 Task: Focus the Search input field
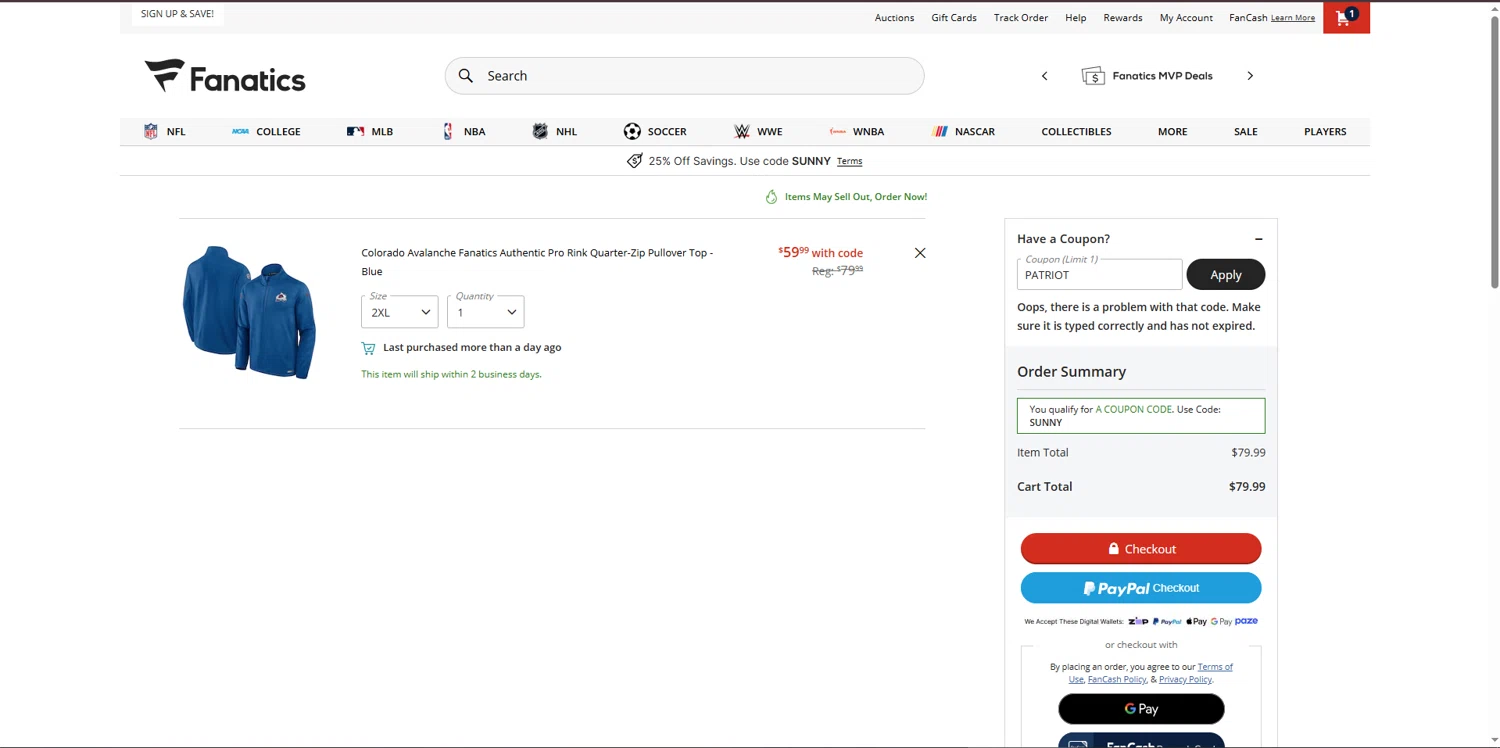click(684, 76)
